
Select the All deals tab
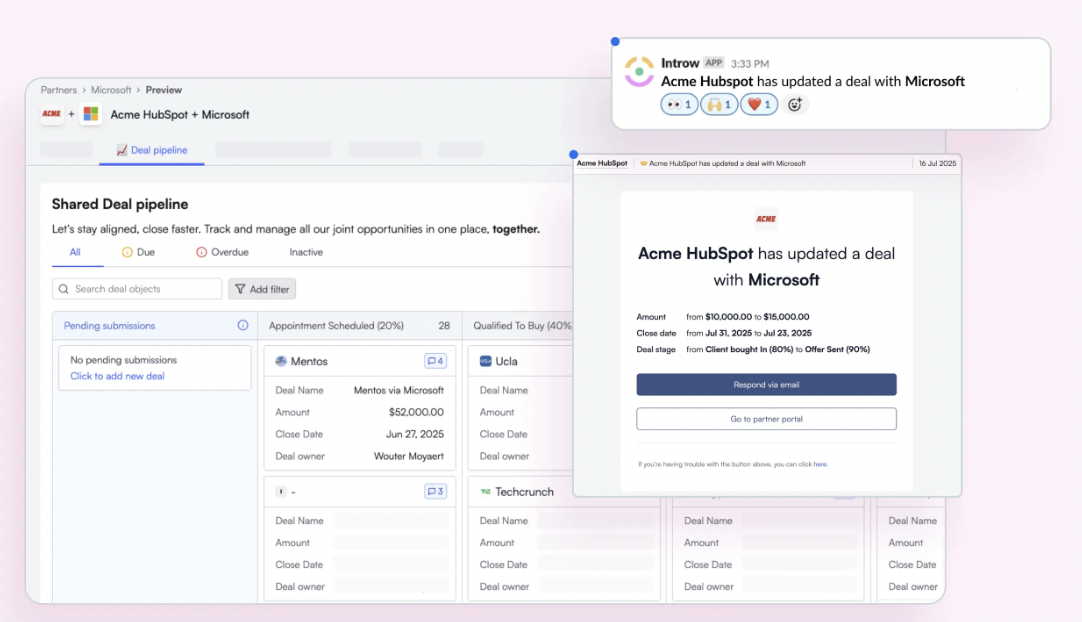pyautogui.click(x=75, y=252)
